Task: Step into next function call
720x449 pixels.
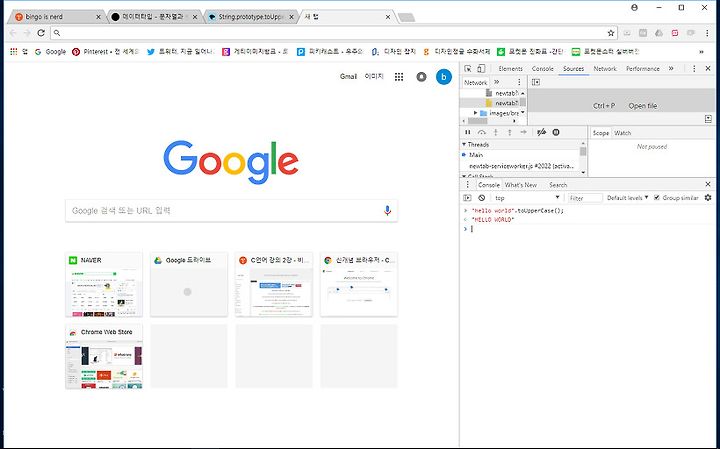Action: coord(495,132)
